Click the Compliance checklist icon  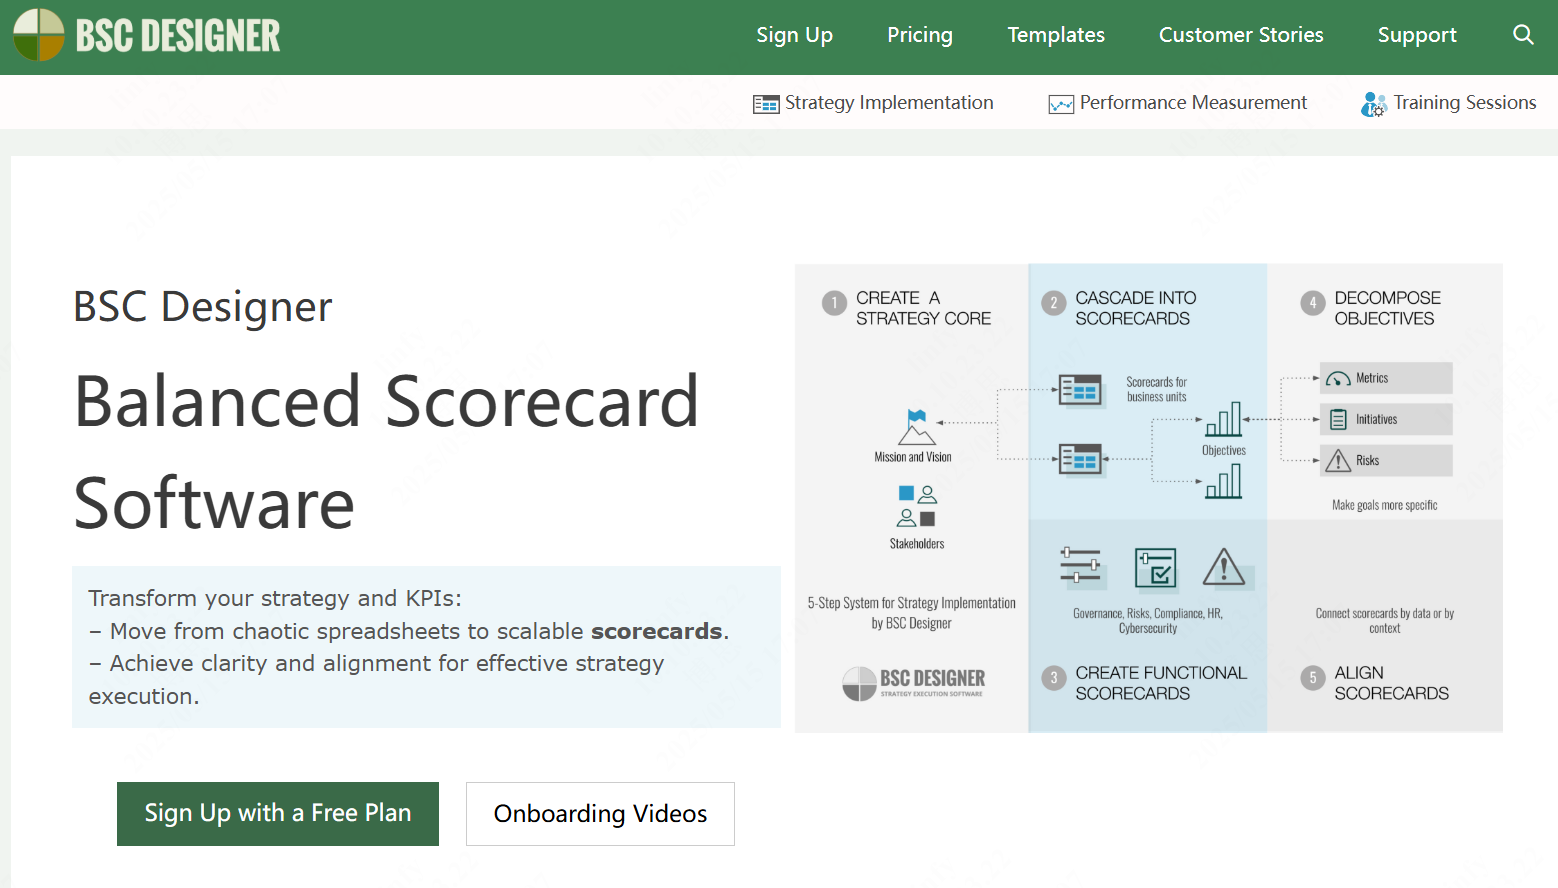coord(1156,568)
